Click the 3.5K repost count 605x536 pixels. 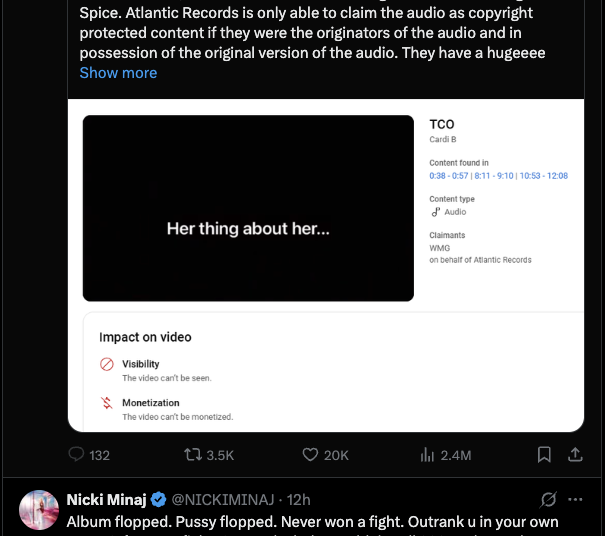(219, 455)
